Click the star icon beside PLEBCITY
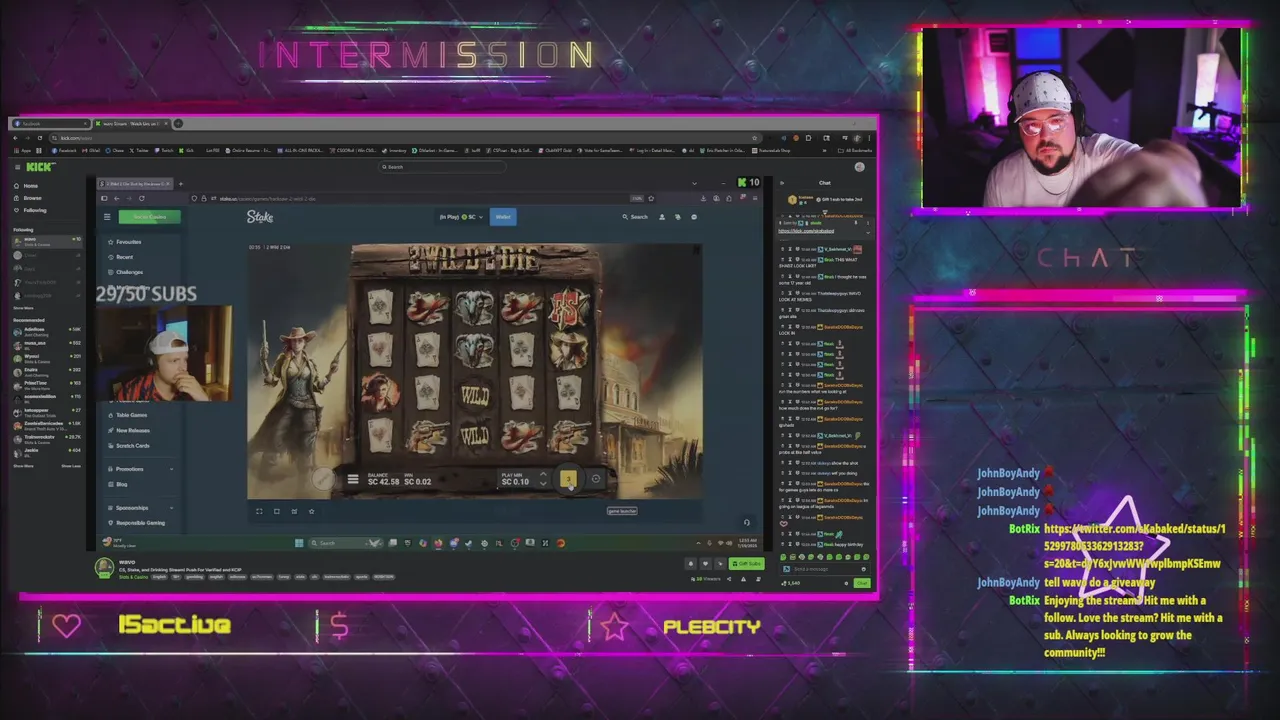This screenshot has height=720, width=1280. (614, 626)
